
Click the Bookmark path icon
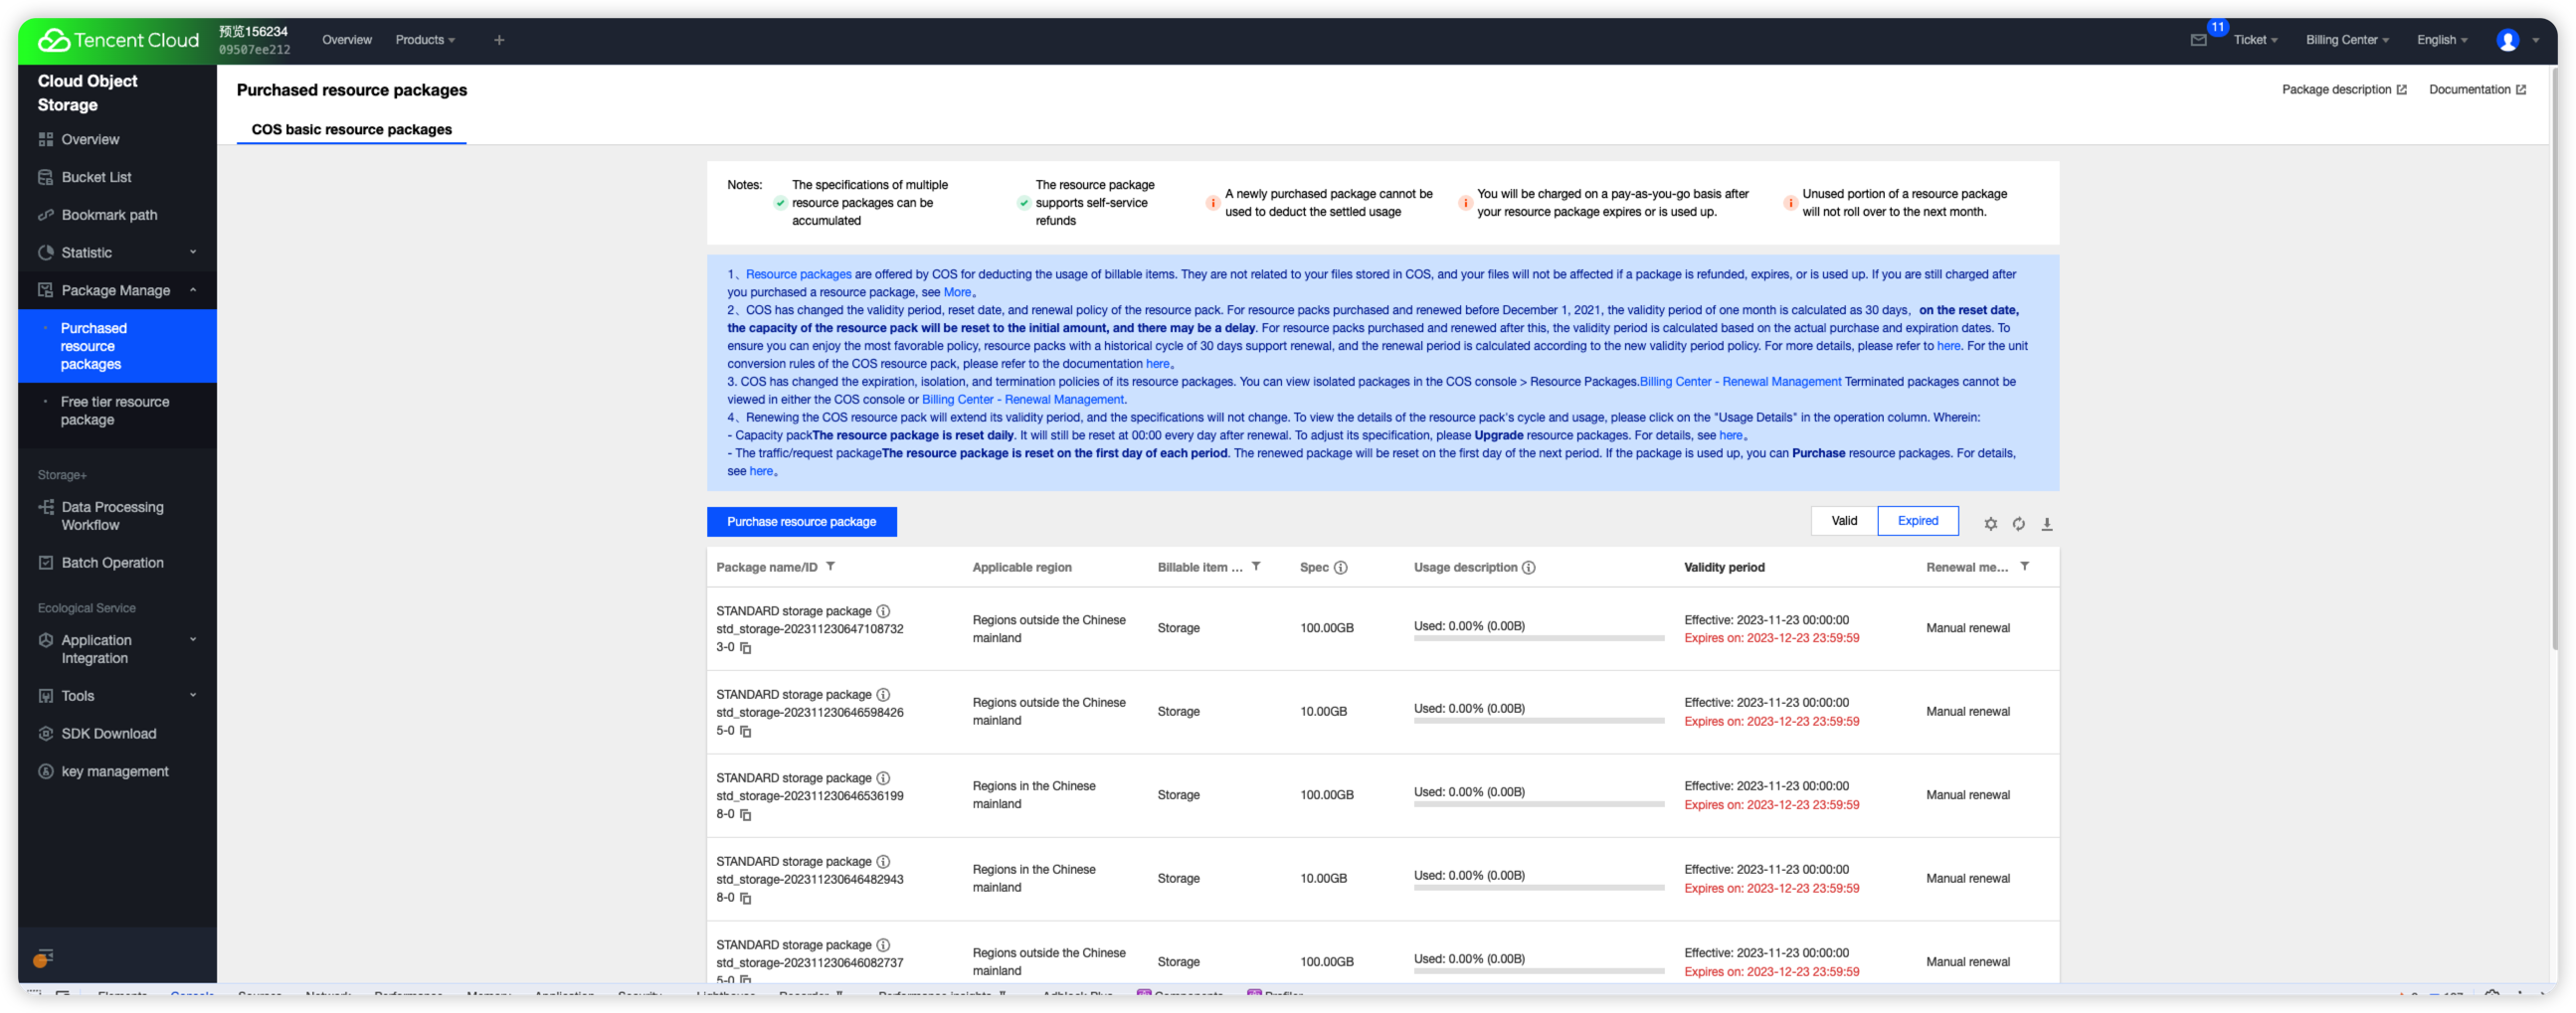[46, 215]
